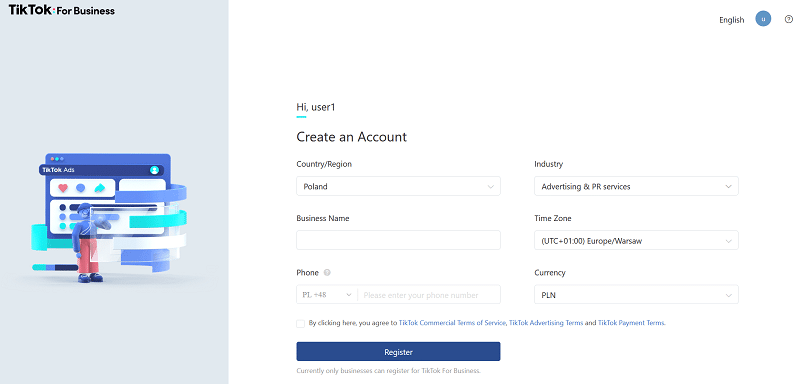
Task: Click the TikTok Ads illustration graphic
Action: [x=109, y=218]
